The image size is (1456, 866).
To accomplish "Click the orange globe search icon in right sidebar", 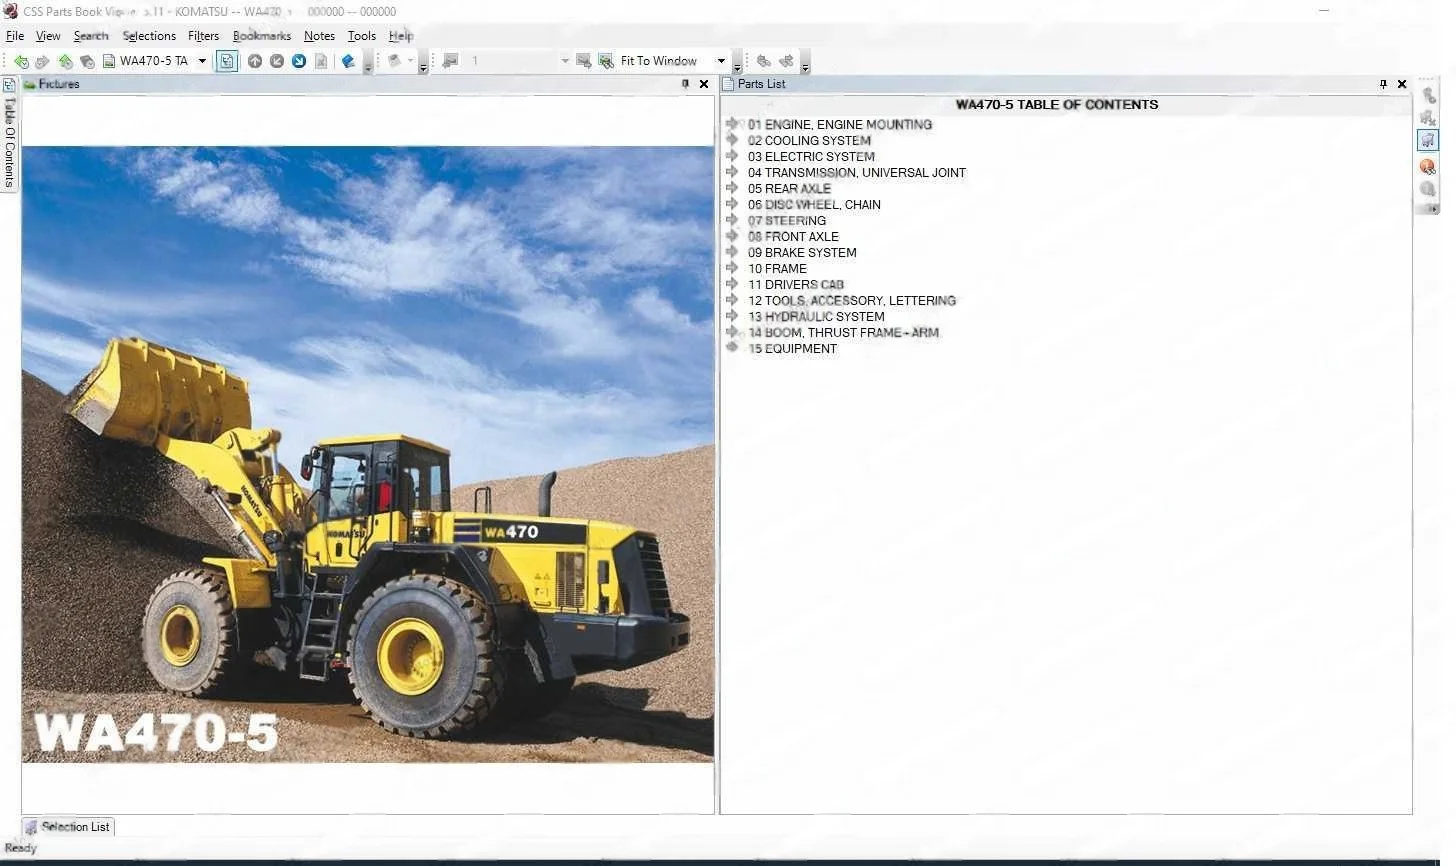I will pos(1428,166).
